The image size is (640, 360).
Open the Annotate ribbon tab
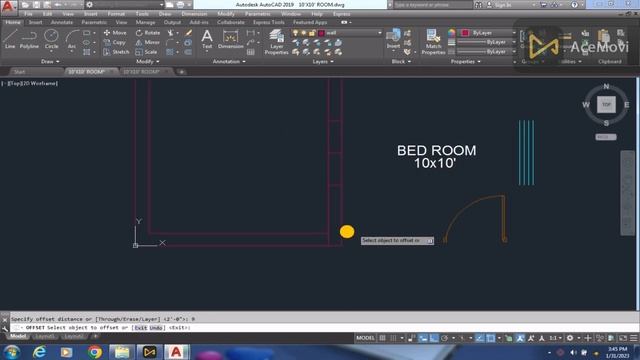pos(62,22)
